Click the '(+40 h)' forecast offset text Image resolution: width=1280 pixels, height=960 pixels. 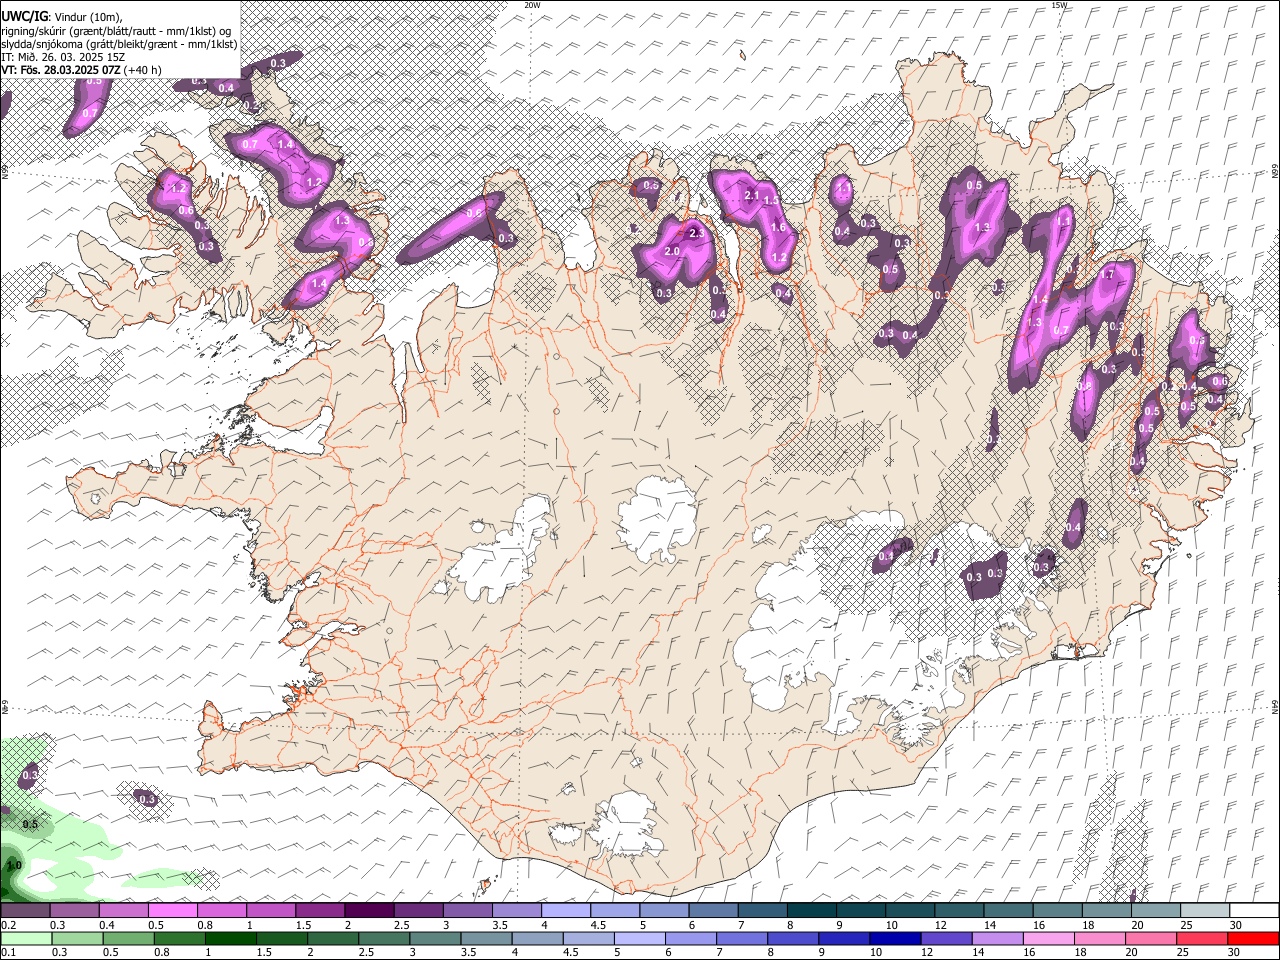(x=143, y=70)
